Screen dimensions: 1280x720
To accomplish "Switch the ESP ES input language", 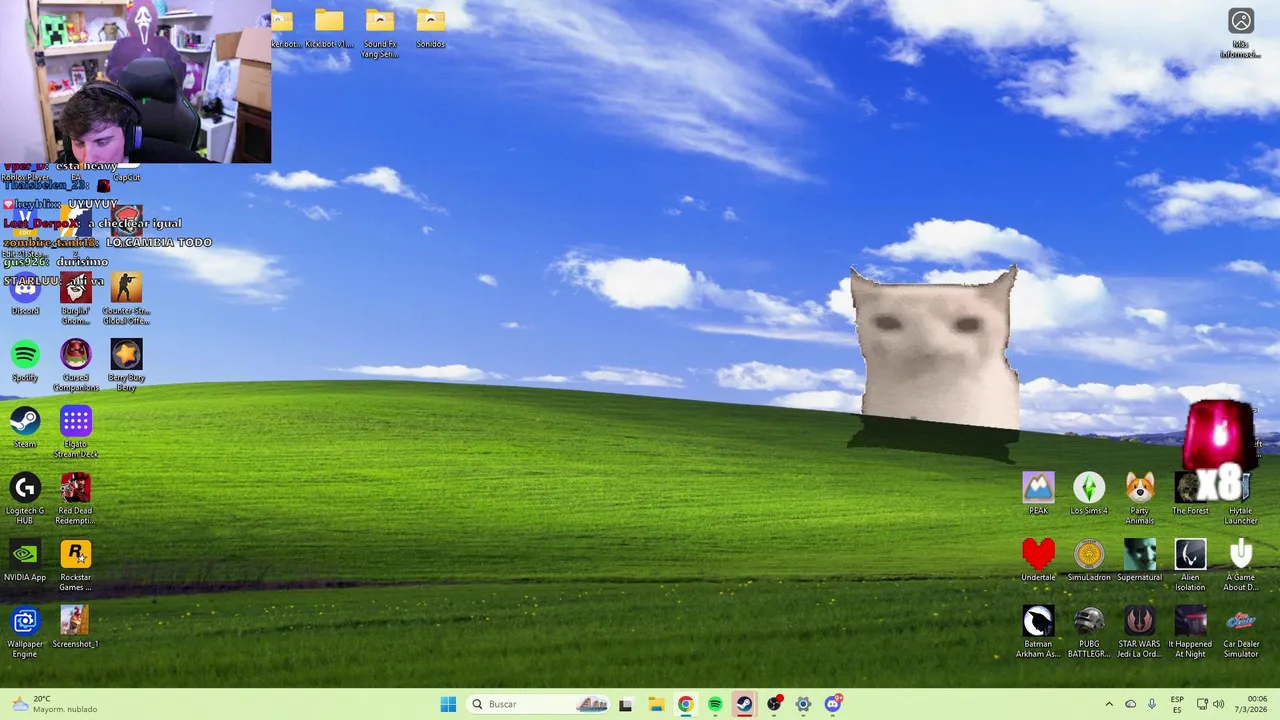I will tap(1177, 704).
